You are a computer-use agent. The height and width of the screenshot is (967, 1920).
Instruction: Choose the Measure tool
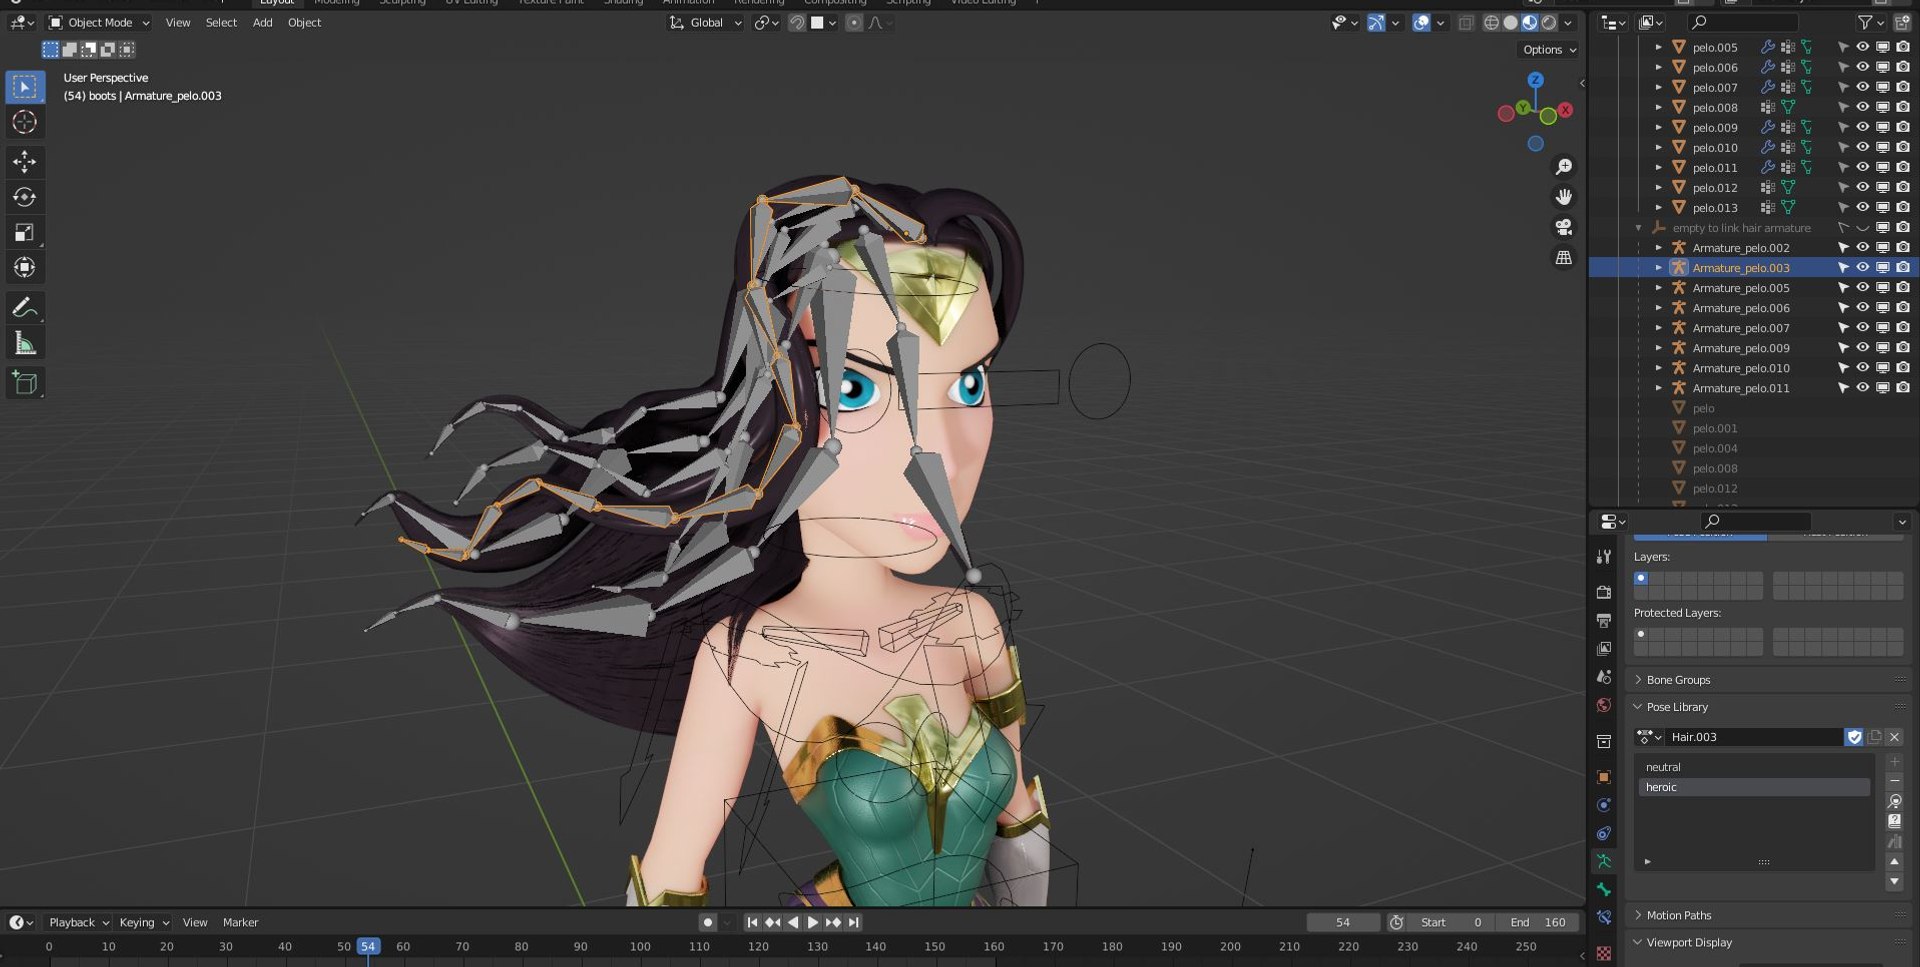click(25, 344)
